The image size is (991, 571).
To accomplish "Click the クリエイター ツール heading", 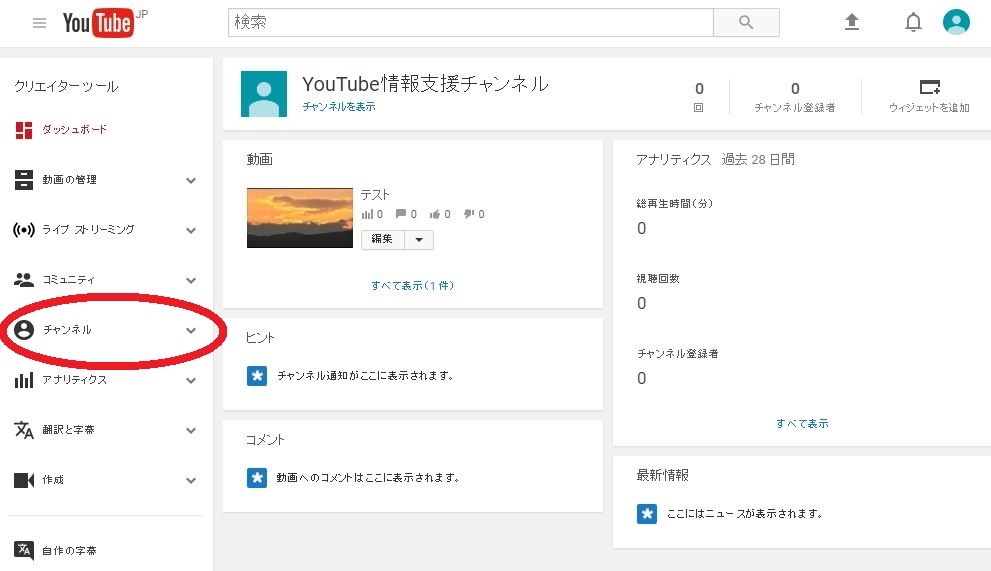I will [66, 87].
